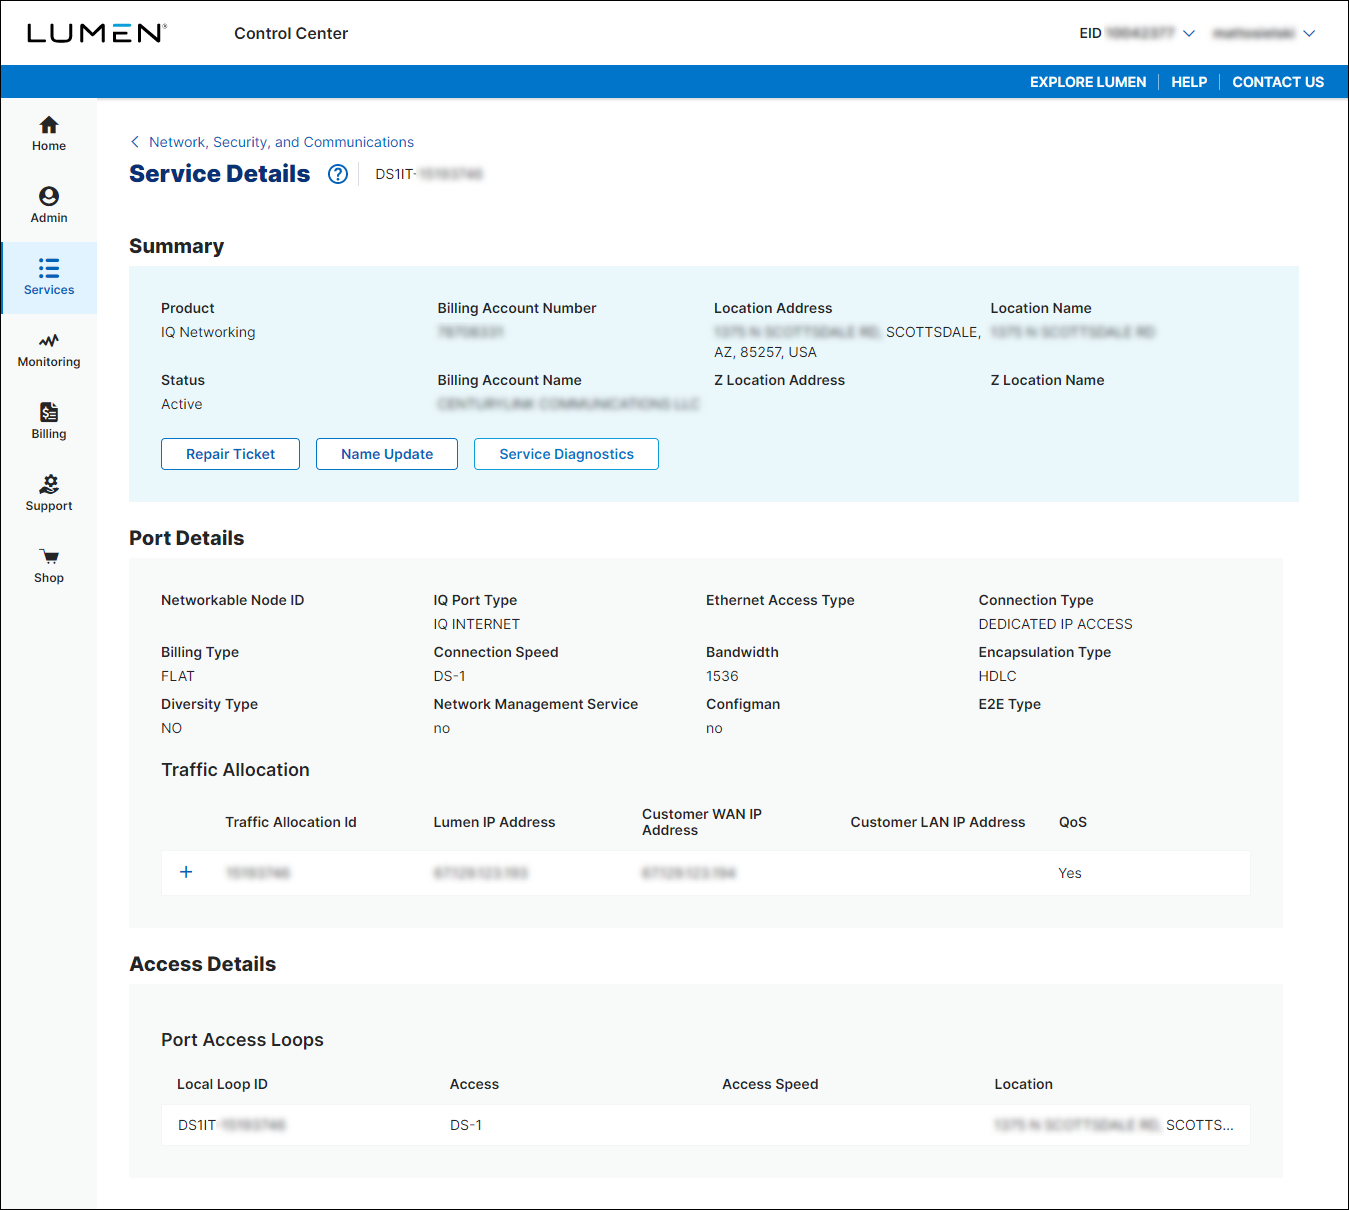Open the Admin section icon
This screenshot has height=1210, width=1349.
[x=49, y=196]
